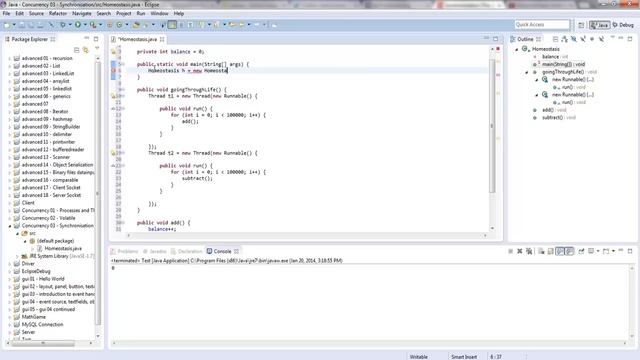Toggle Hide Non-Public Members in Outline
640x360 pixels.
(x=592, y=39)
